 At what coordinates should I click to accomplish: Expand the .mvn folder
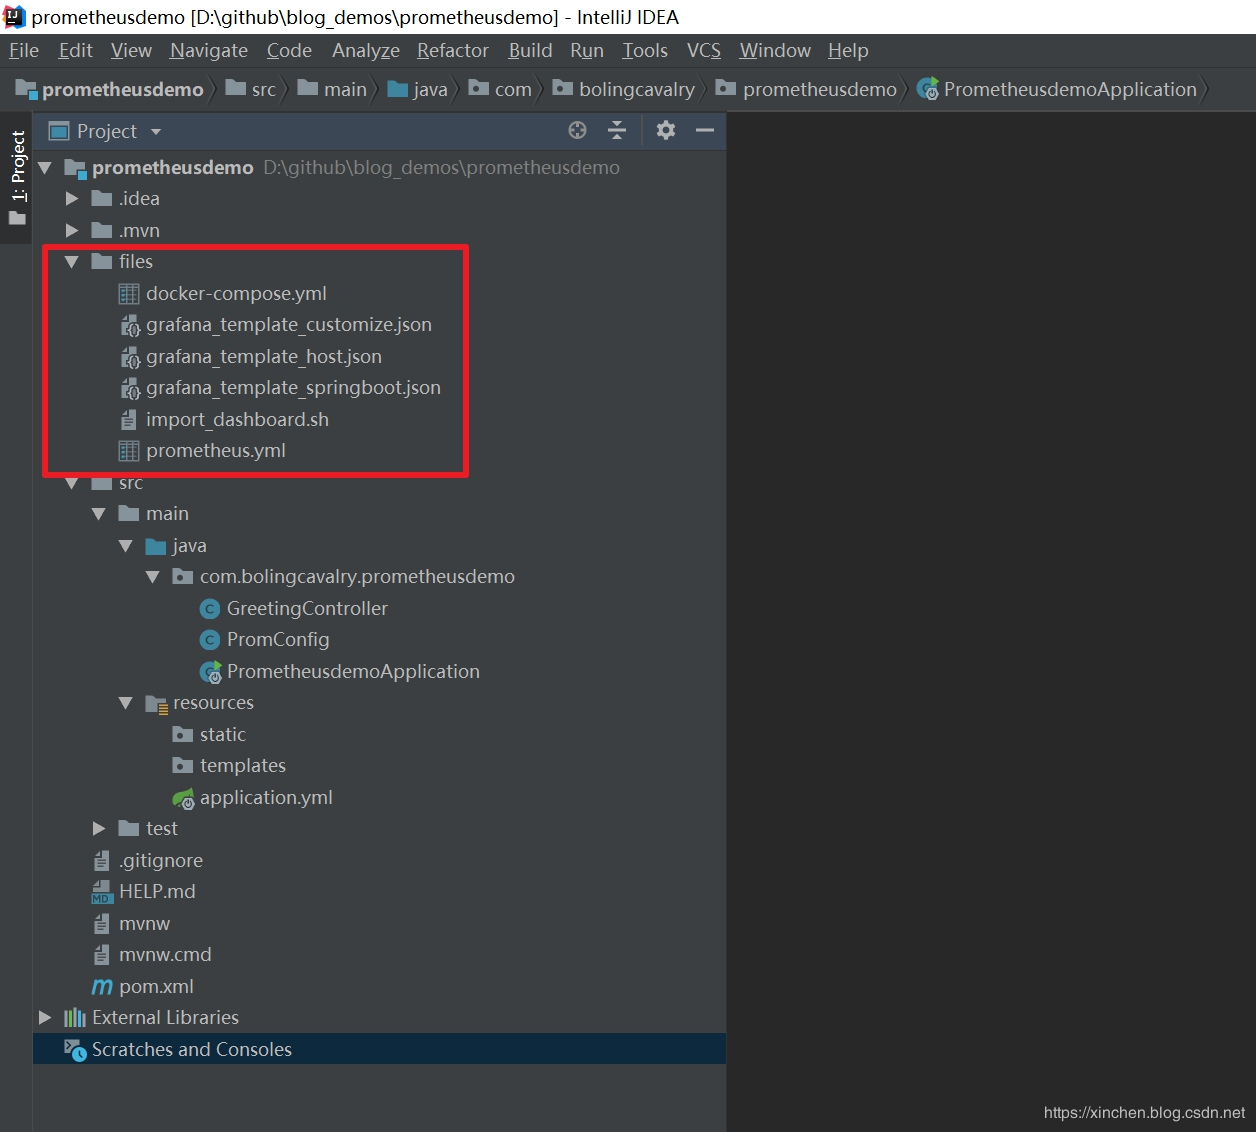[72, 231]
